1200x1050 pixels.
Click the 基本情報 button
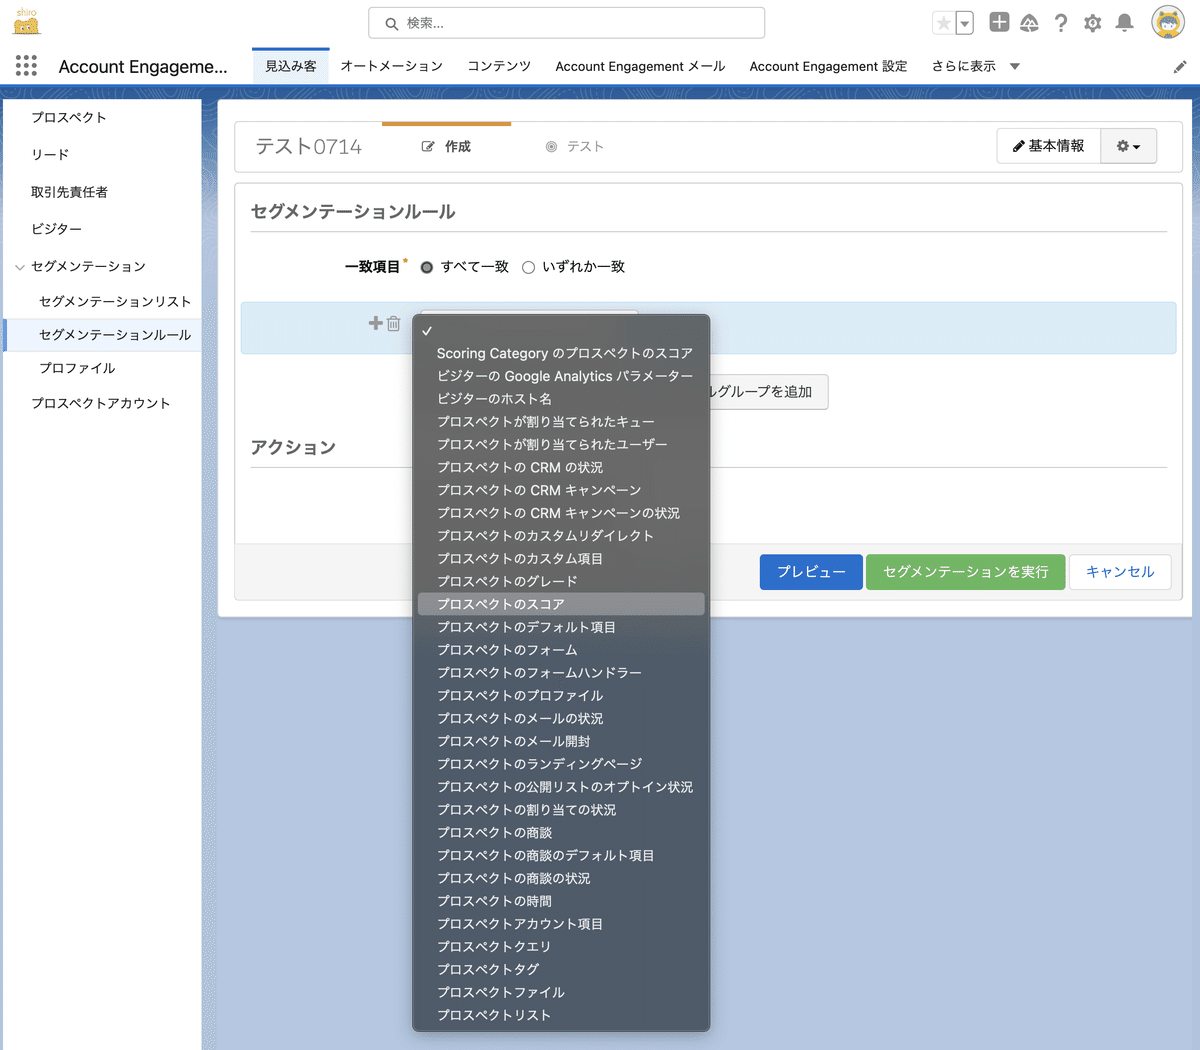point(1049,146)
